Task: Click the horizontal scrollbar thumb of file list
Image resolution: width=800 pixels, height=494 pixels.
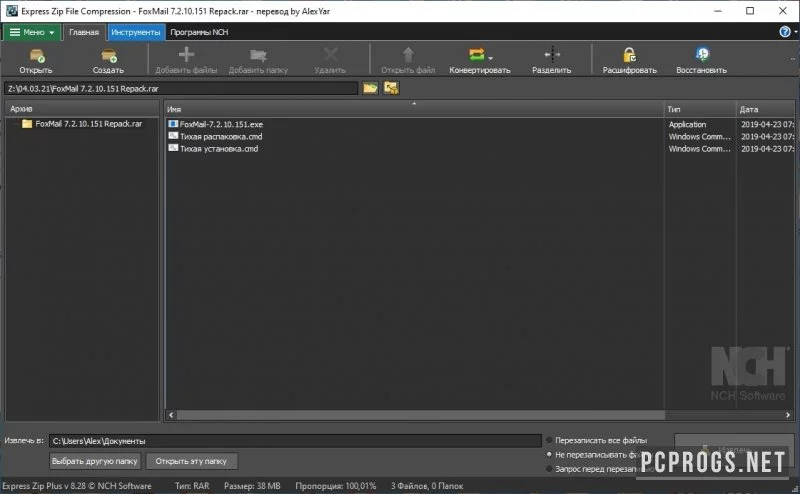Action: tap(420, 415)
